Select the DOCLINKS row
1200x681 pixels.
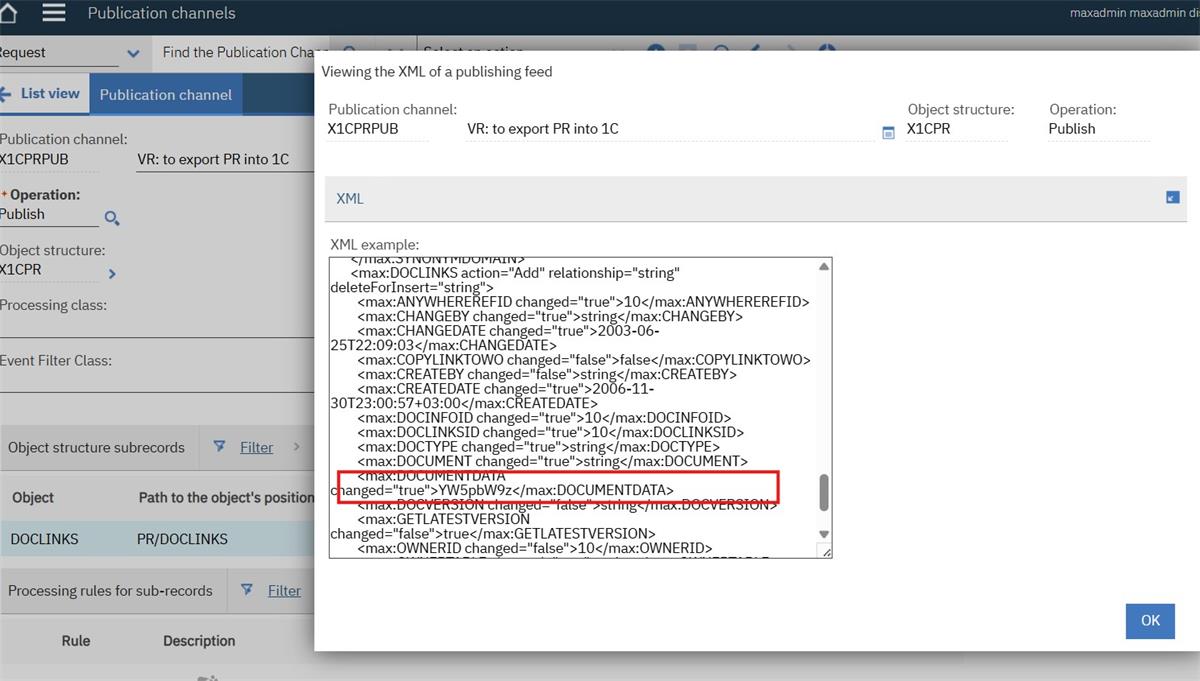158,539
